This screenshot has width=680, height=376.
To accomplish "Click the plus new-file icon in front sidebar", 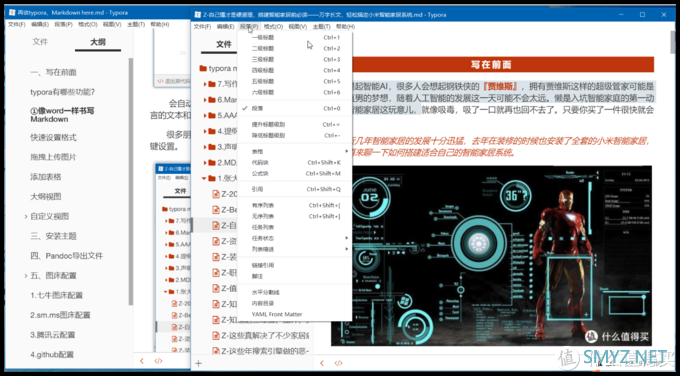I will [x=199, y=363].
